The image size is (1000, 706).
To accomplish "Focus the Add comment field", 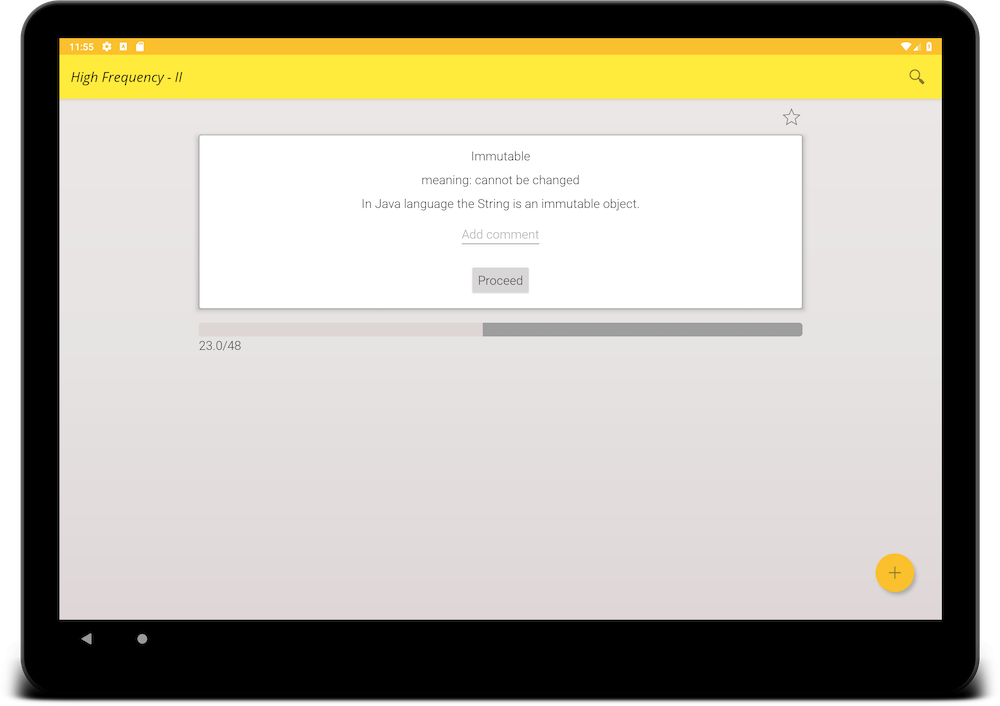I will tap(500, 235).
